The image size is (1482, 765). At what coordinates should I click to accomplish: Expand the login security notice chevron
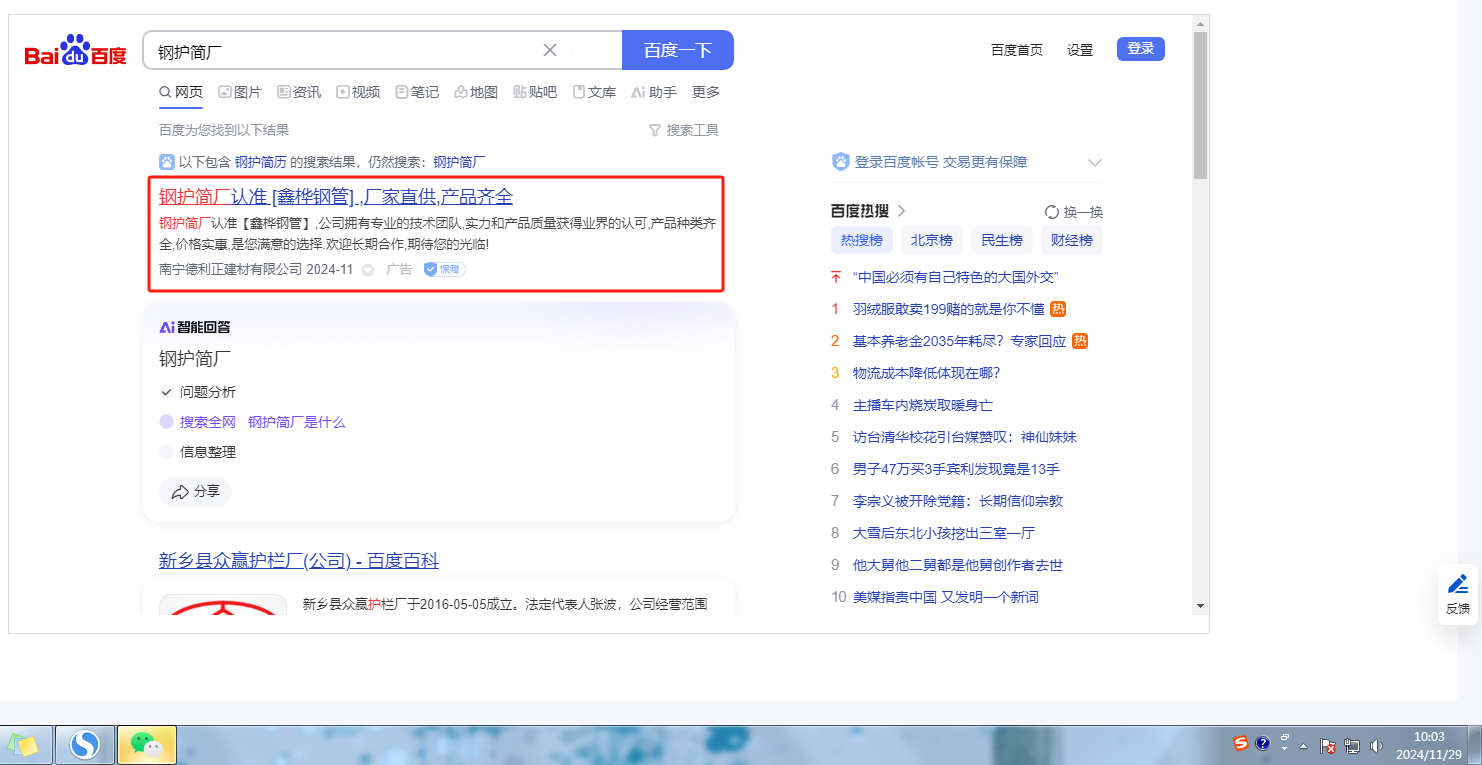(x=1095, y=163)
